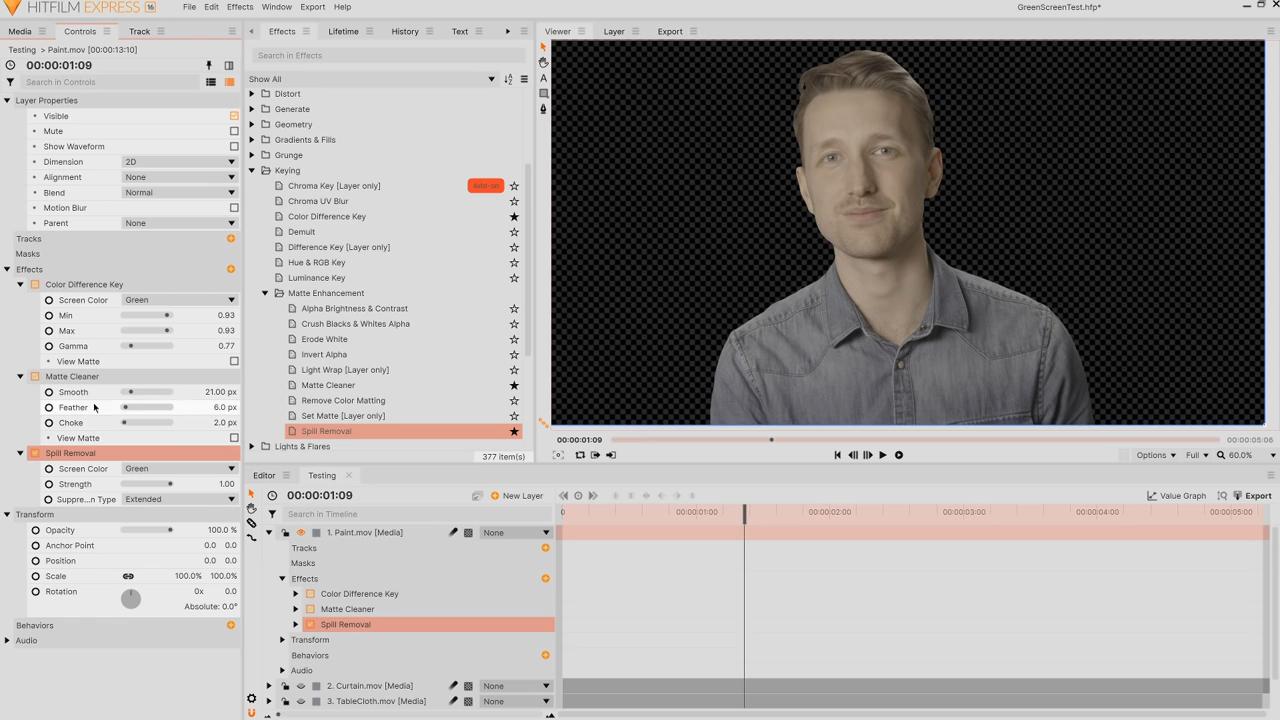
Task: Expand the Distort effects folder
Action: (x=252, y=94)
